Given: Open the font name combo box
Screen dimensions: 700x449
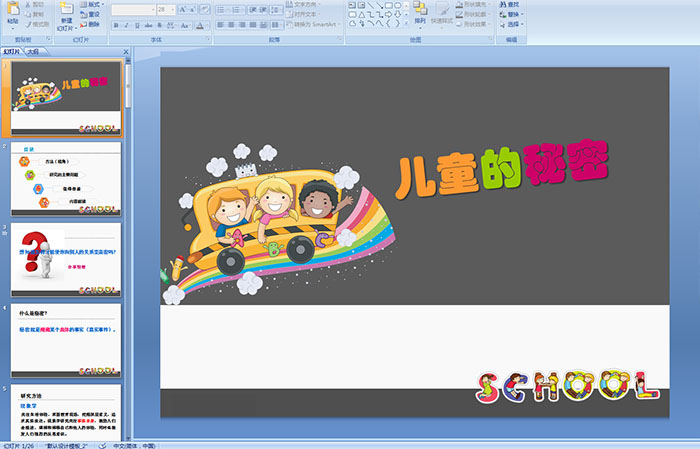Looking at the screenshot, I should click(x=134, y=10).
